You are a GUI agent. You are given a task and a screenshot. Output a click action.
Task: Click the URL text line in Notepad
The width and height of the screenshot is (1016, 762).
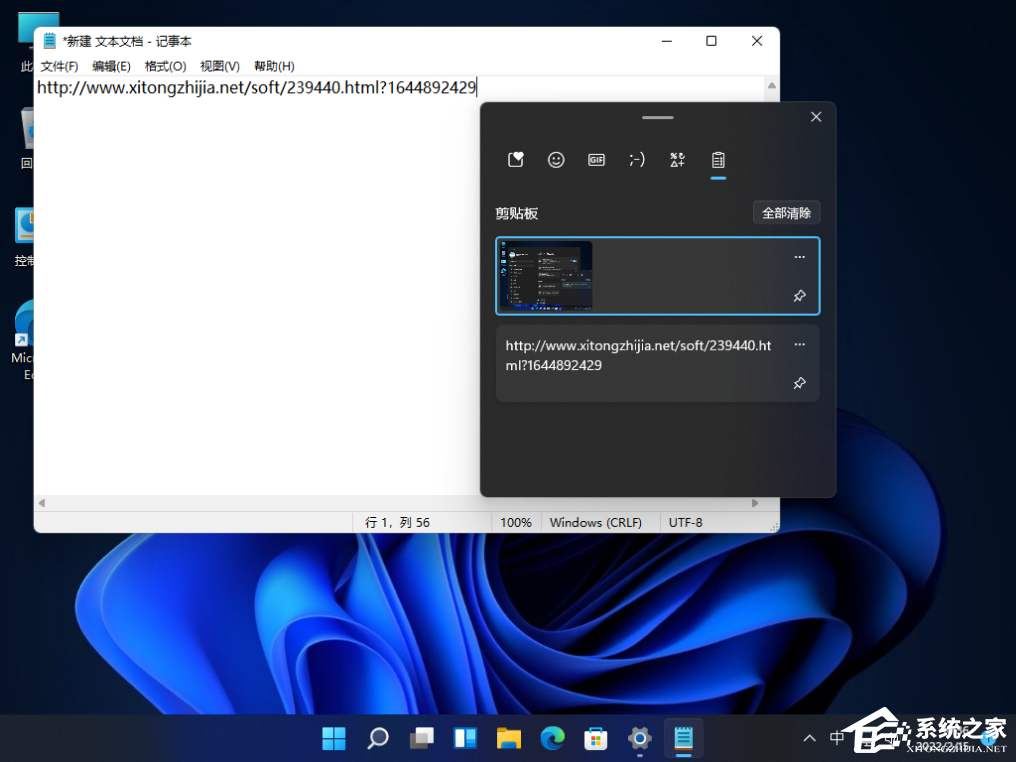pos(257,87)
